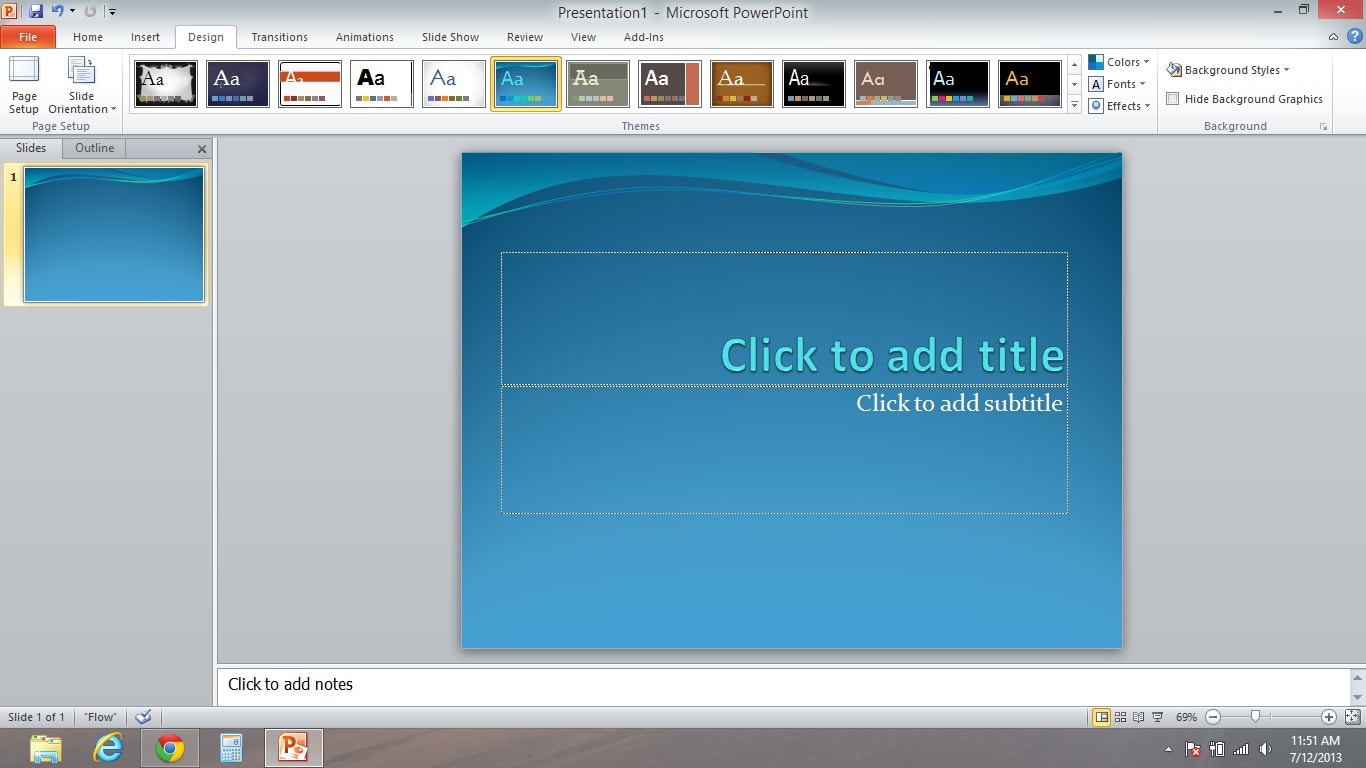The width and height of the screenshot is (1366, 768).
Task: Click the spell check icon in status bar
Action: click(143, 717)
